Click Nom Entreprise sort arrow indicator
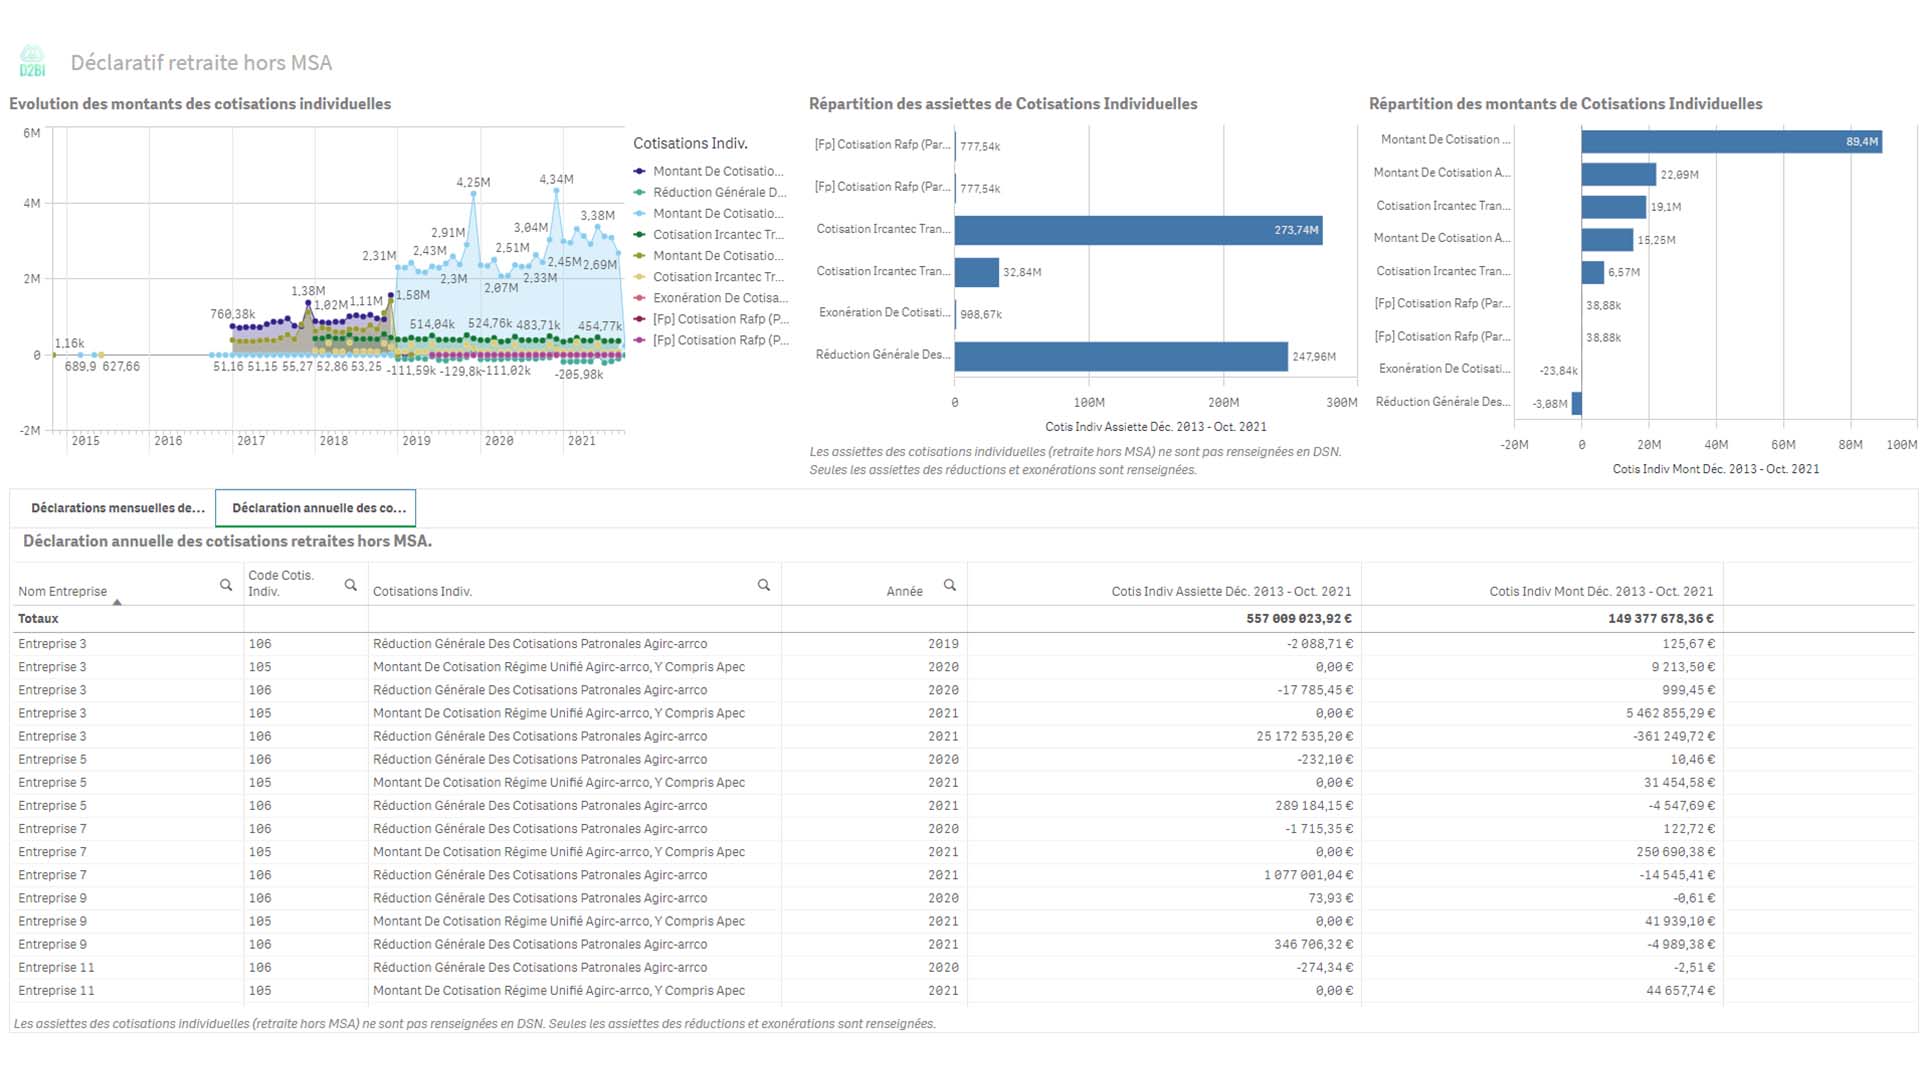 click(x=117, y=602)
